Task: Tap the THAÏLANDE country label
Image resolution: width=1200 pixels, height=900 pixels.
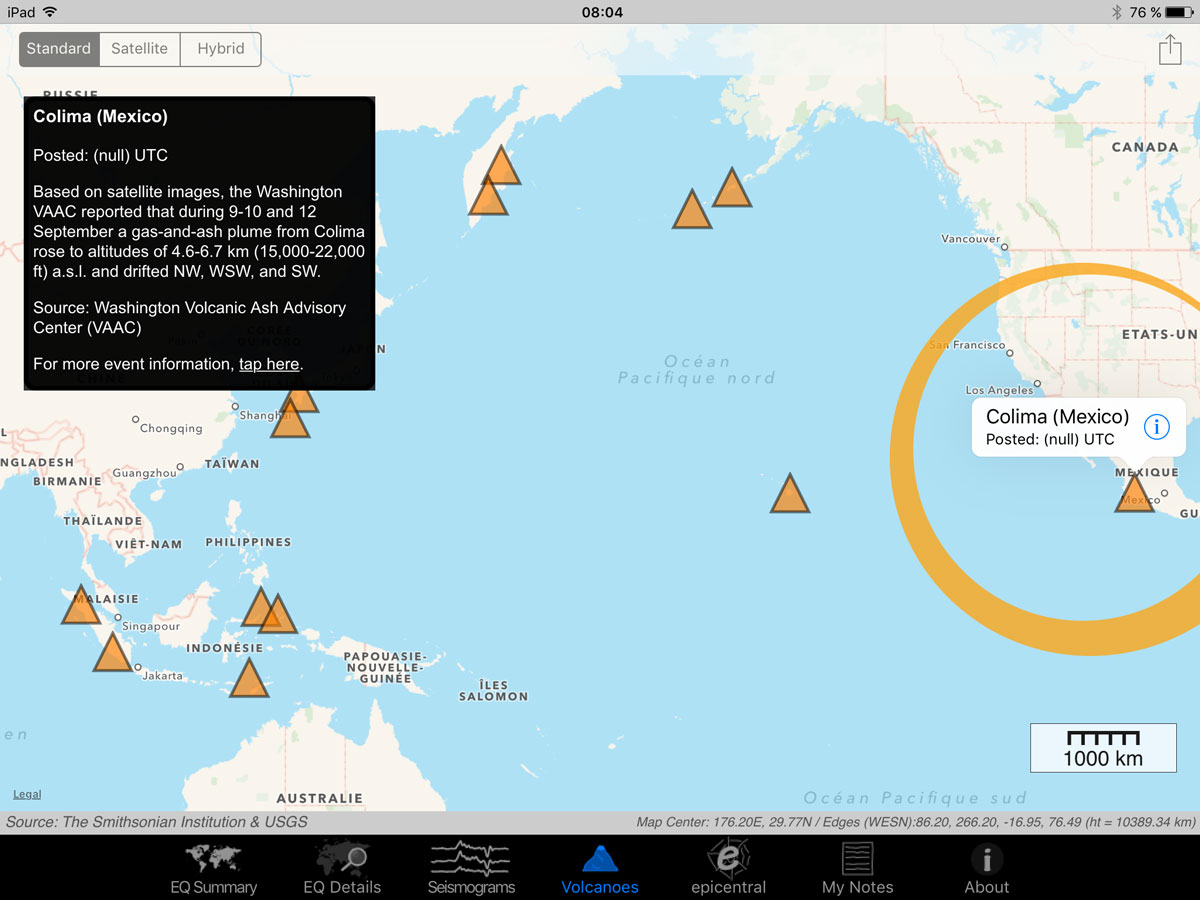Action: pos(103,521)
